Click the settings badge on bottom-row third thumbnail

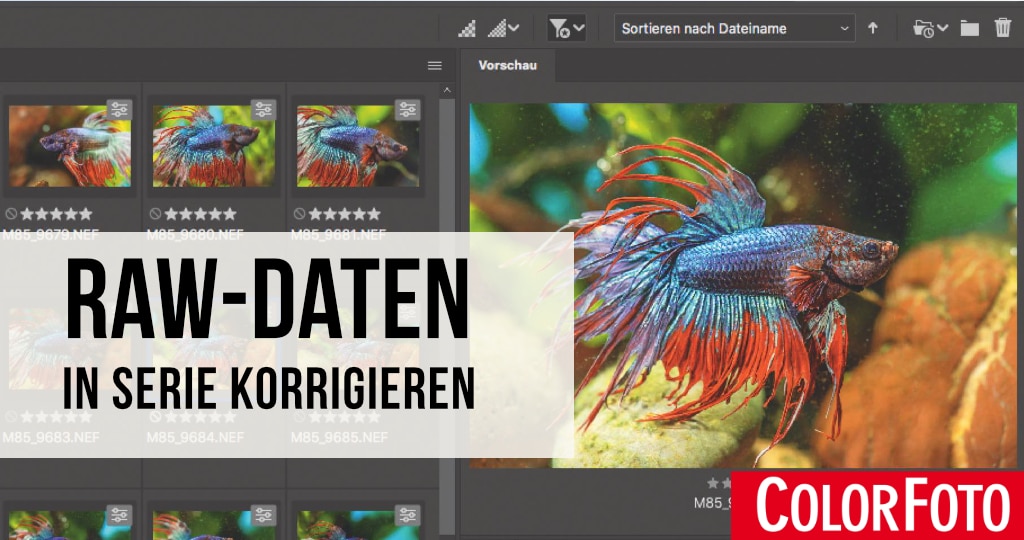[408, 515]
